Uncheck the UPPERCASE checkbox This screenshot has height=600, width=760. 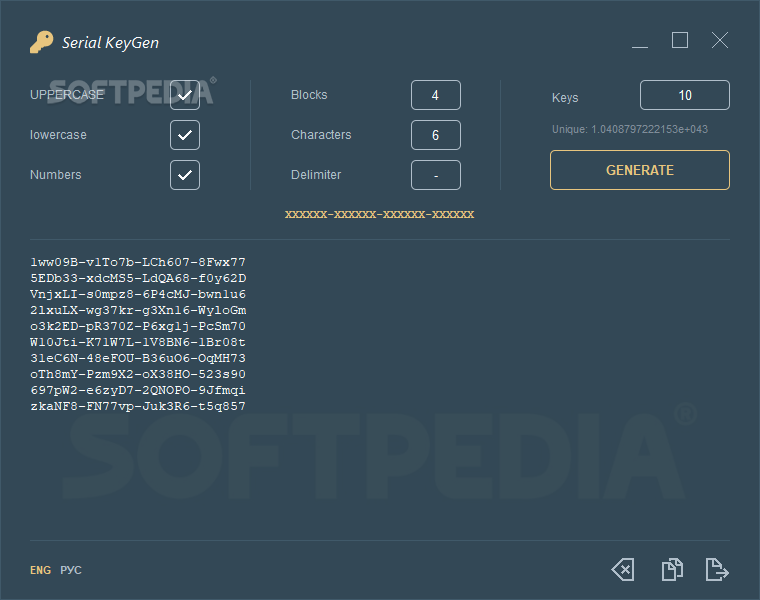(x=185, y=95)
